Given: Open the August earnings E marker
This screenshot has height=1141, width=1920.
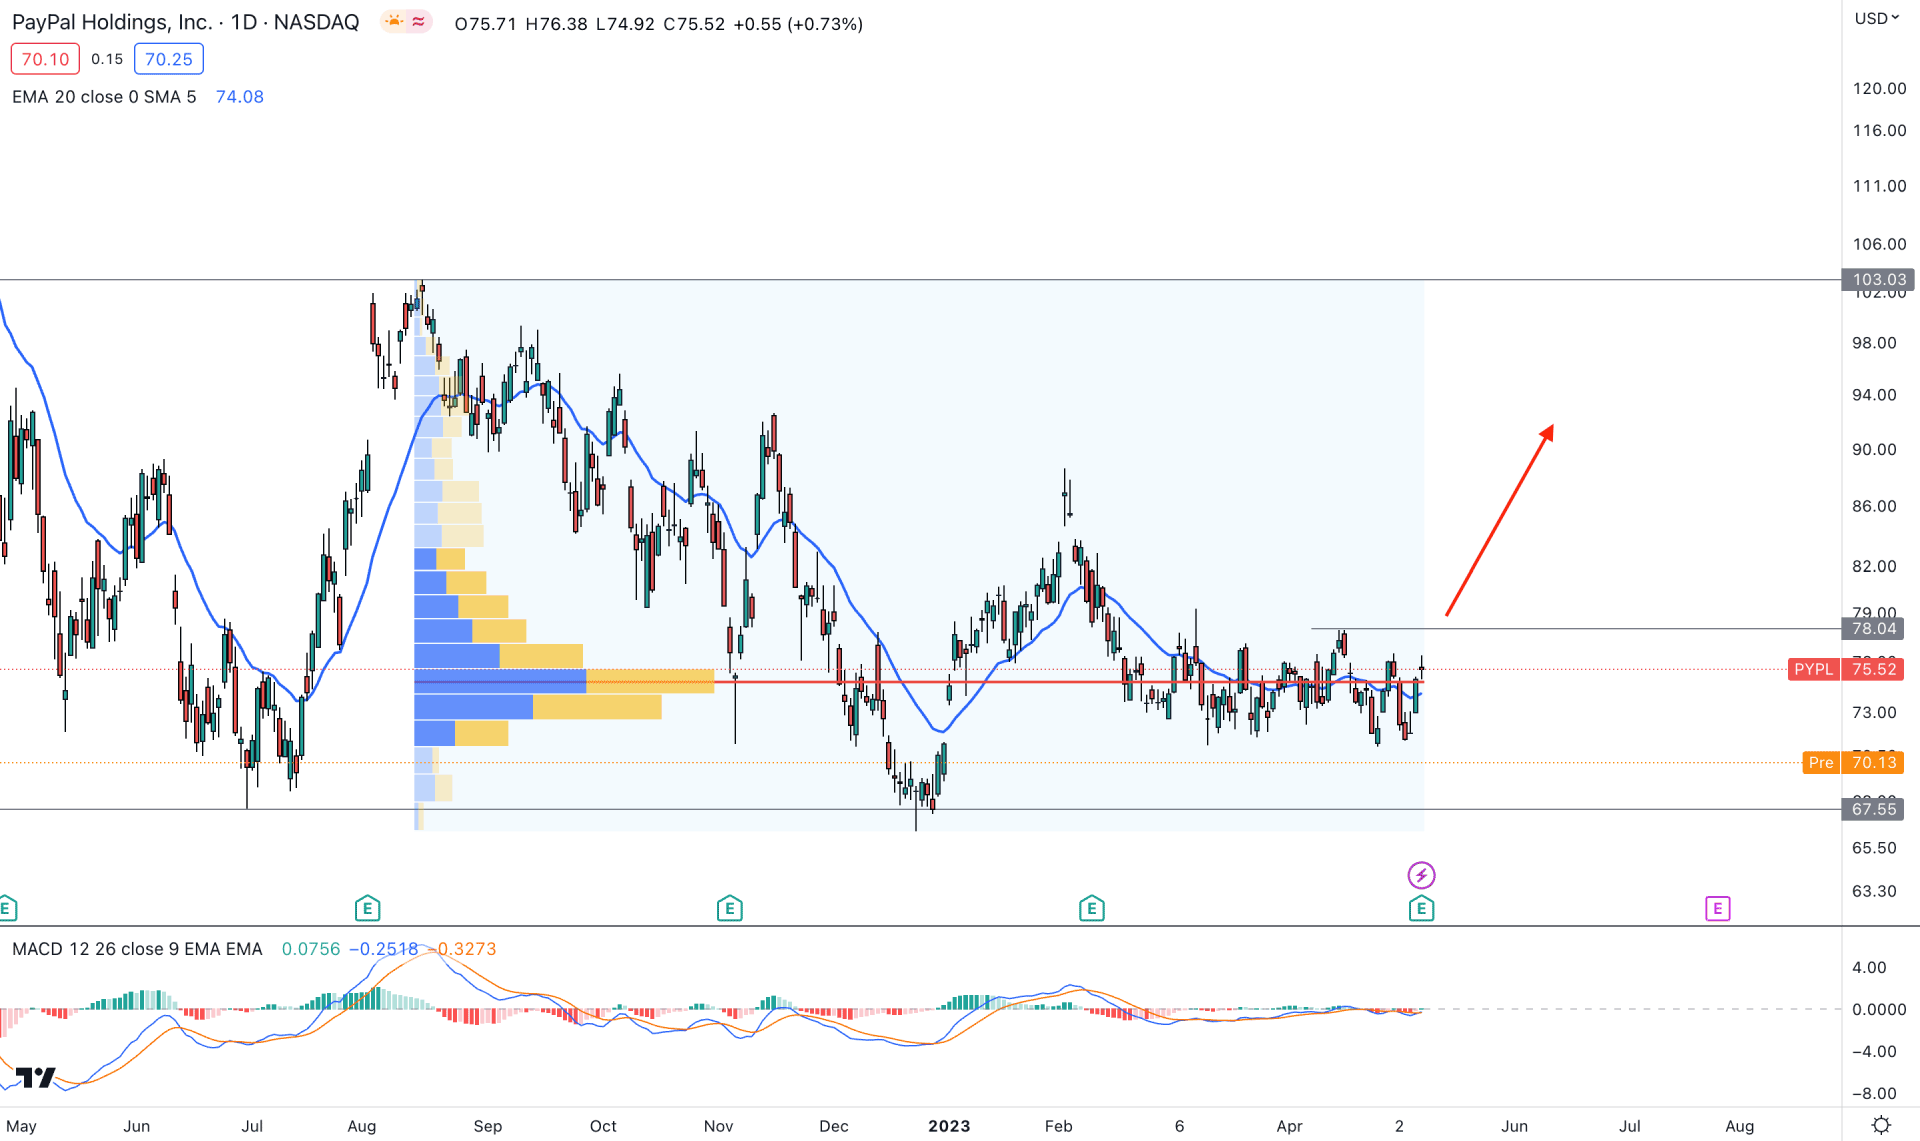Looking at the screenshot, I should pos(367,908).
